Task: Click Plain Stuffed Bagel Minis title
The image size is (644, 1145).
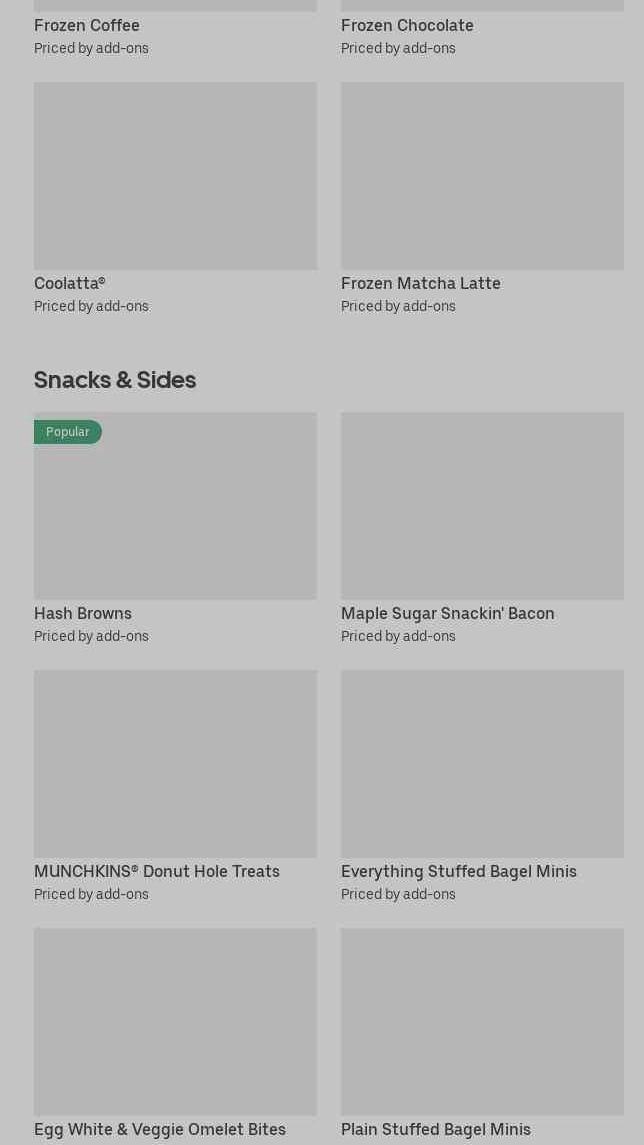Action: [435, 1129]
